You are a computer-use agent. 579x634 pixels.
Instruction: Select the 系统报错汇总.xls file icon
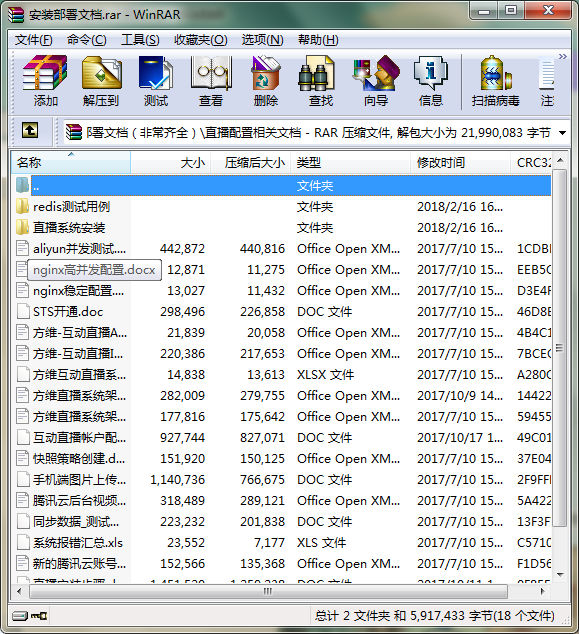pos(23,543)
